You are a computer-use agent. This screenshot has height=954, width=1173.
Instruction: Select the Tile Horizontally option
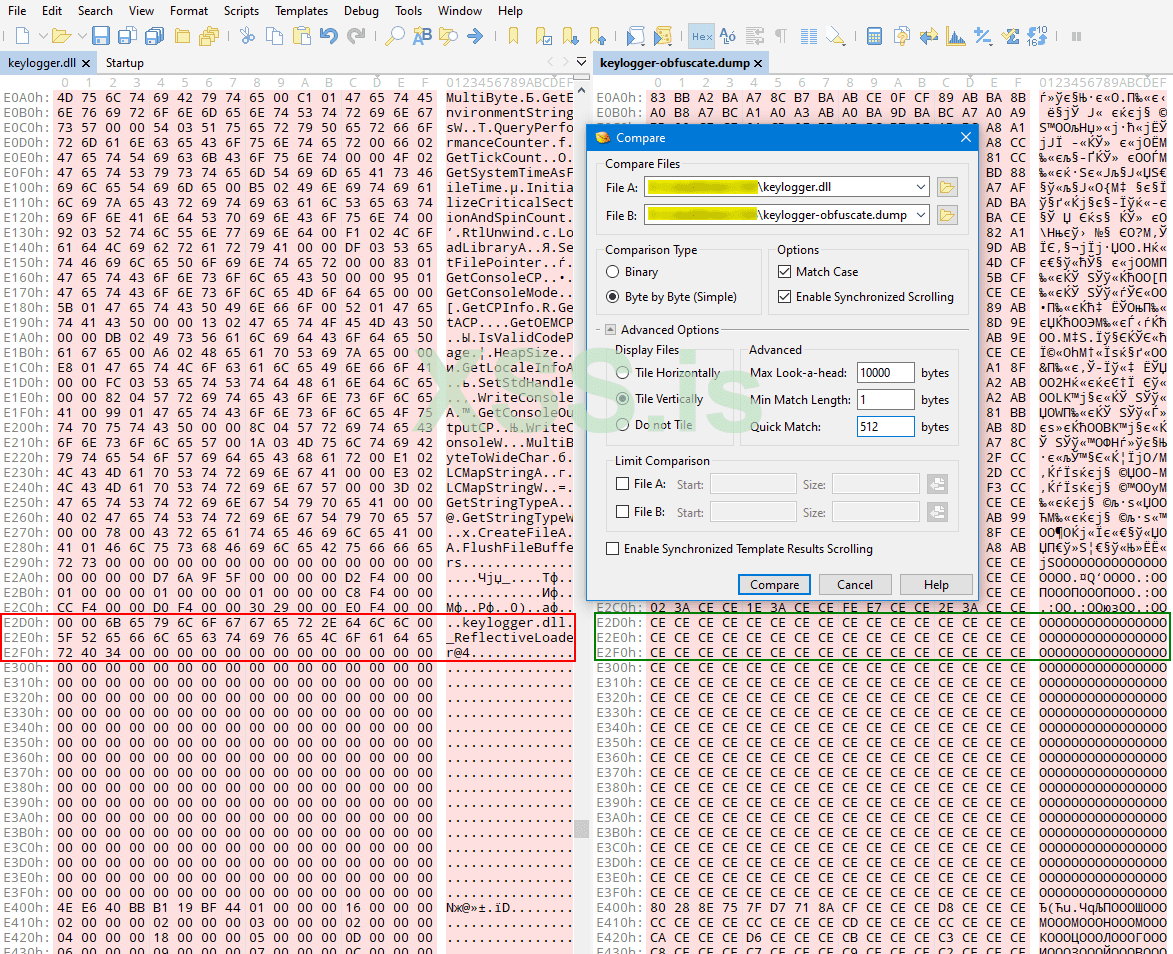[622, 373]
